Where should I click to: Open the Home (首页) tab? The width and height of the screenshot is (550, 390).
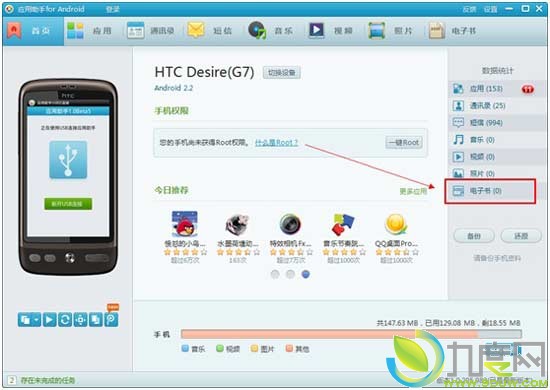tap(33, 31)
